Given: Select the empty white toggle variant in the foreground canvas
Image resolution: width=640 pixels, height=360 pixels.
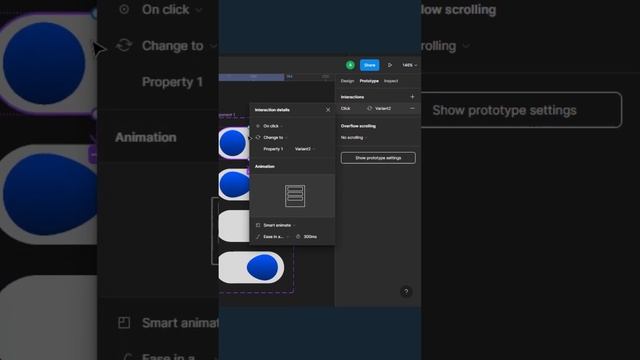Looking at the screenshot, I should coord(234,226).
